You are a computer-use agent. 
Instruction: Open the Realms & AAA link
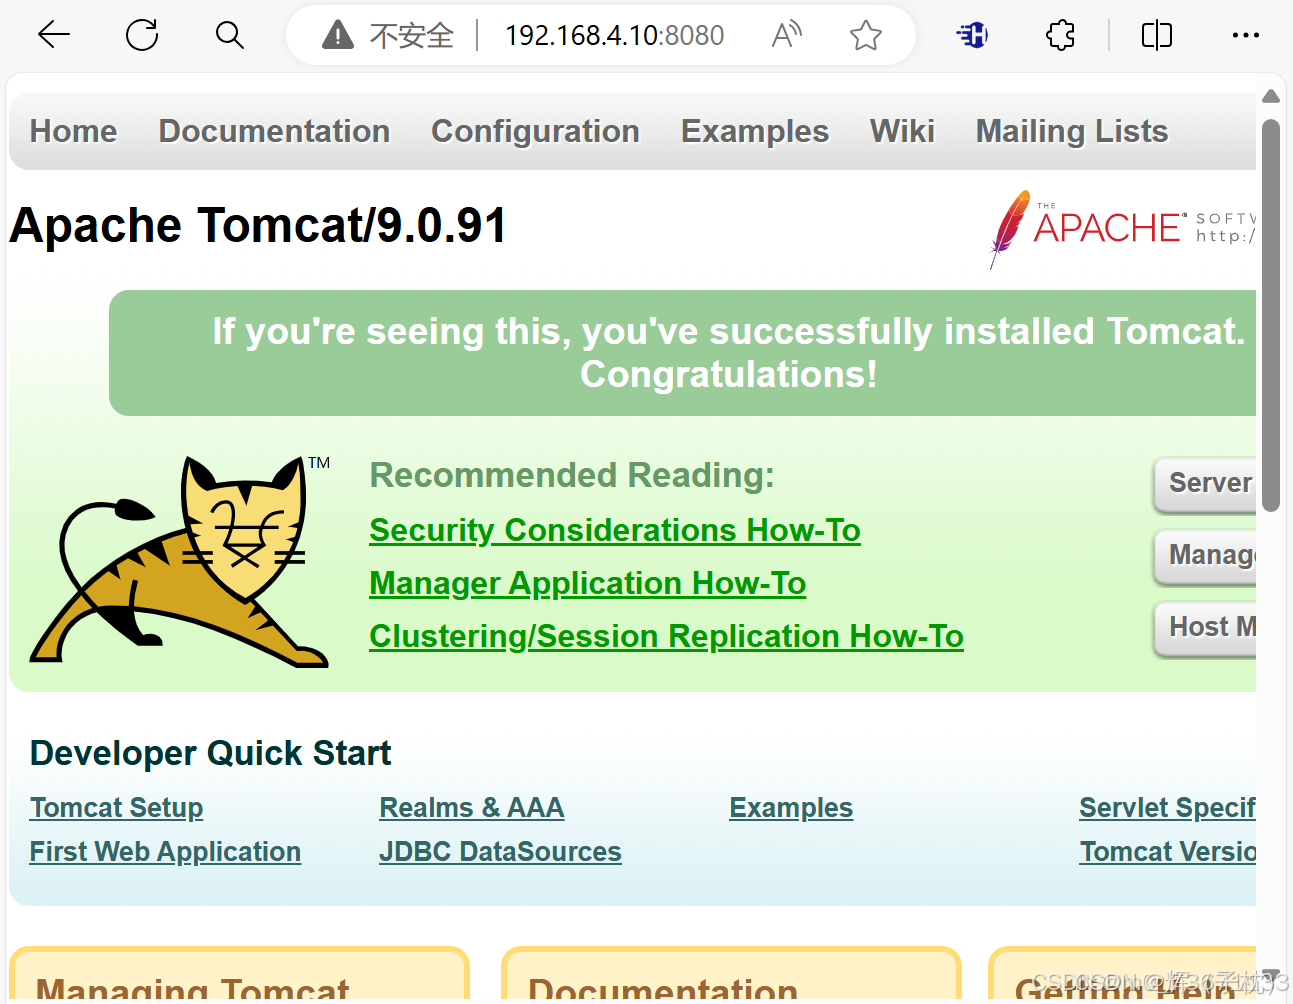[x=472, y=808]
